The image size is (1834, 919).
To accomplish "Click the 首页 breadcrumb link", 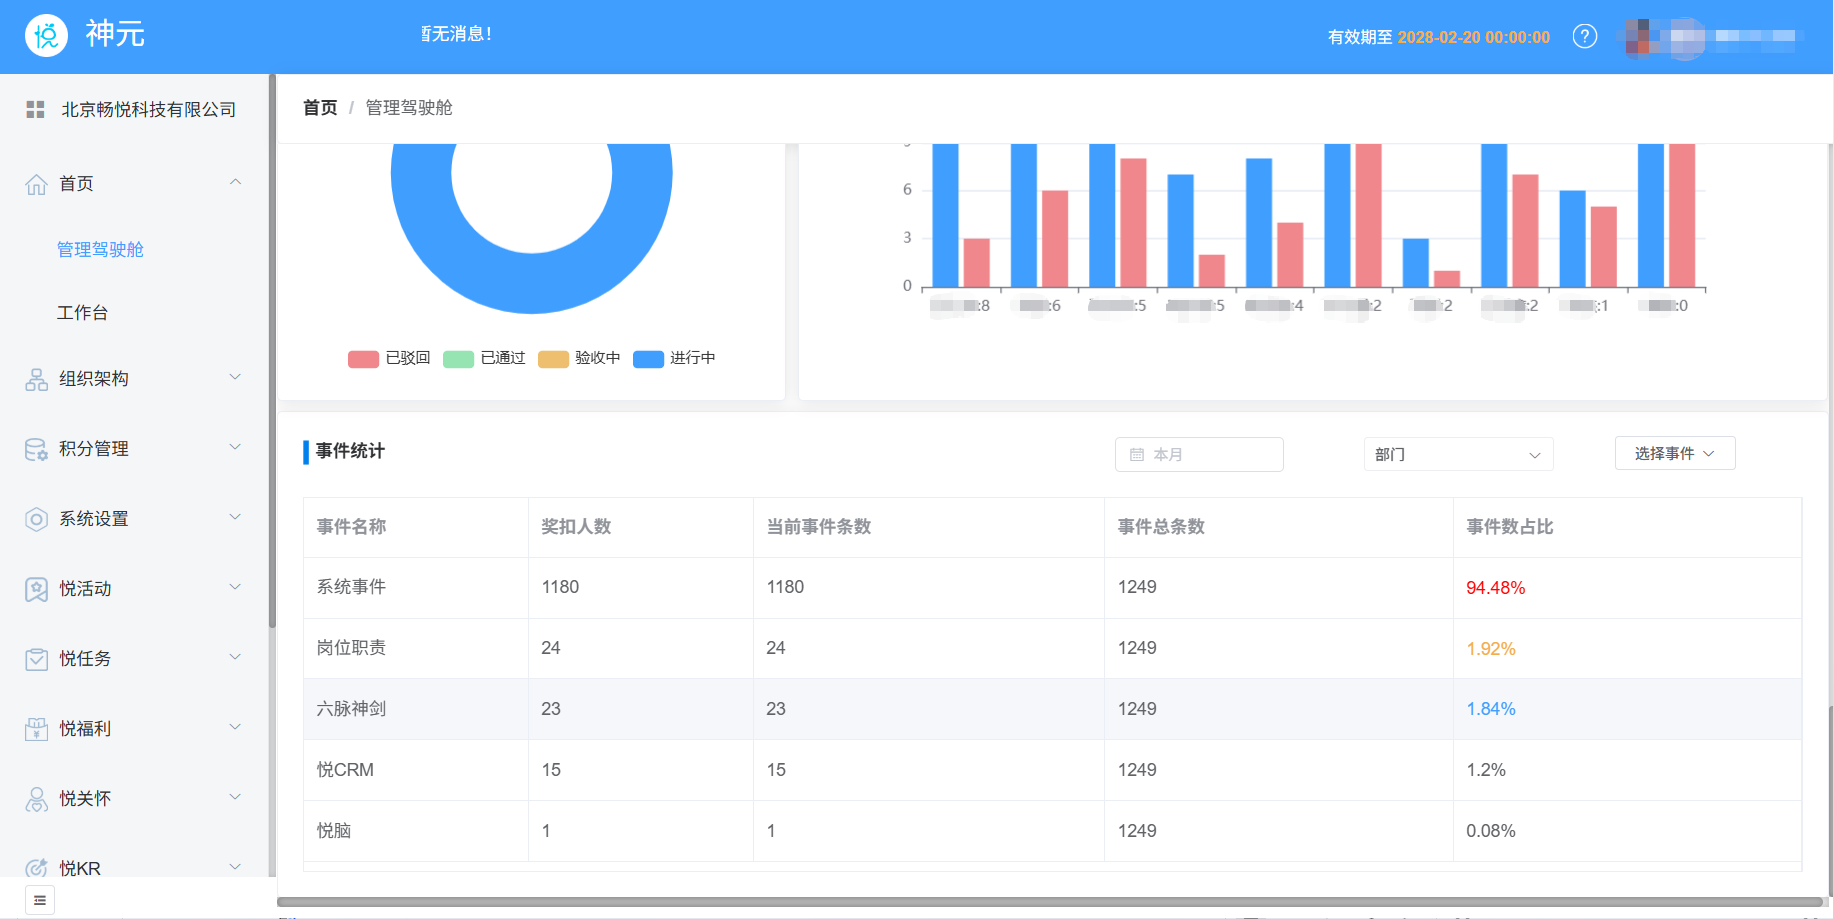I will 320,108.
